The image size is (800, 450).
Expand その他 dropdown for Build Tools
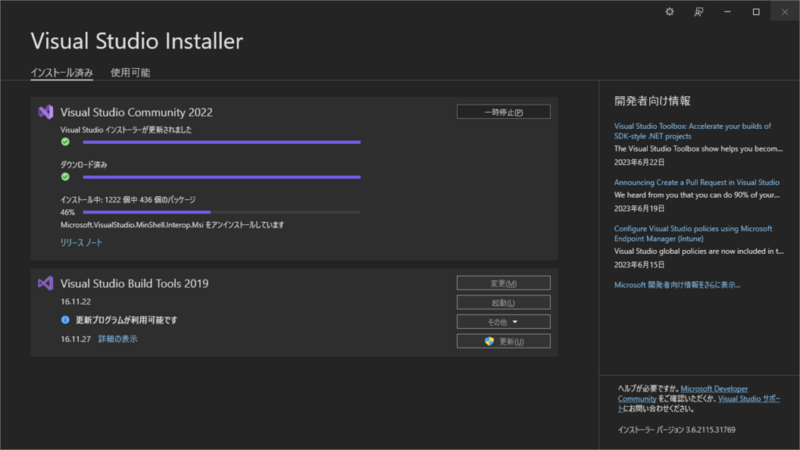504,322
